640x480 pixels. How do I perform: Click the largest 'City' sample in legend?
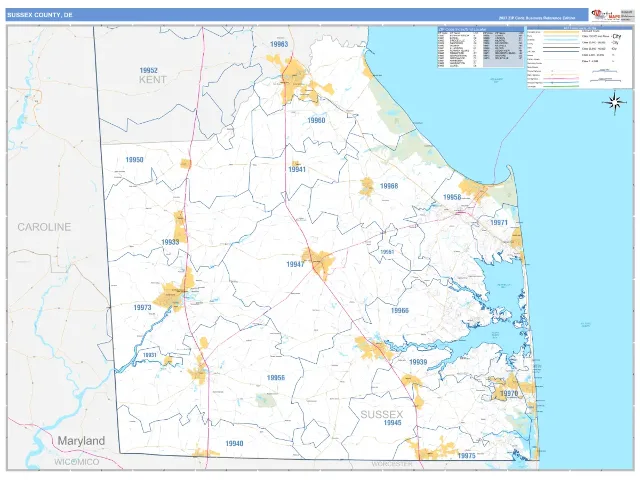point(616,36)
